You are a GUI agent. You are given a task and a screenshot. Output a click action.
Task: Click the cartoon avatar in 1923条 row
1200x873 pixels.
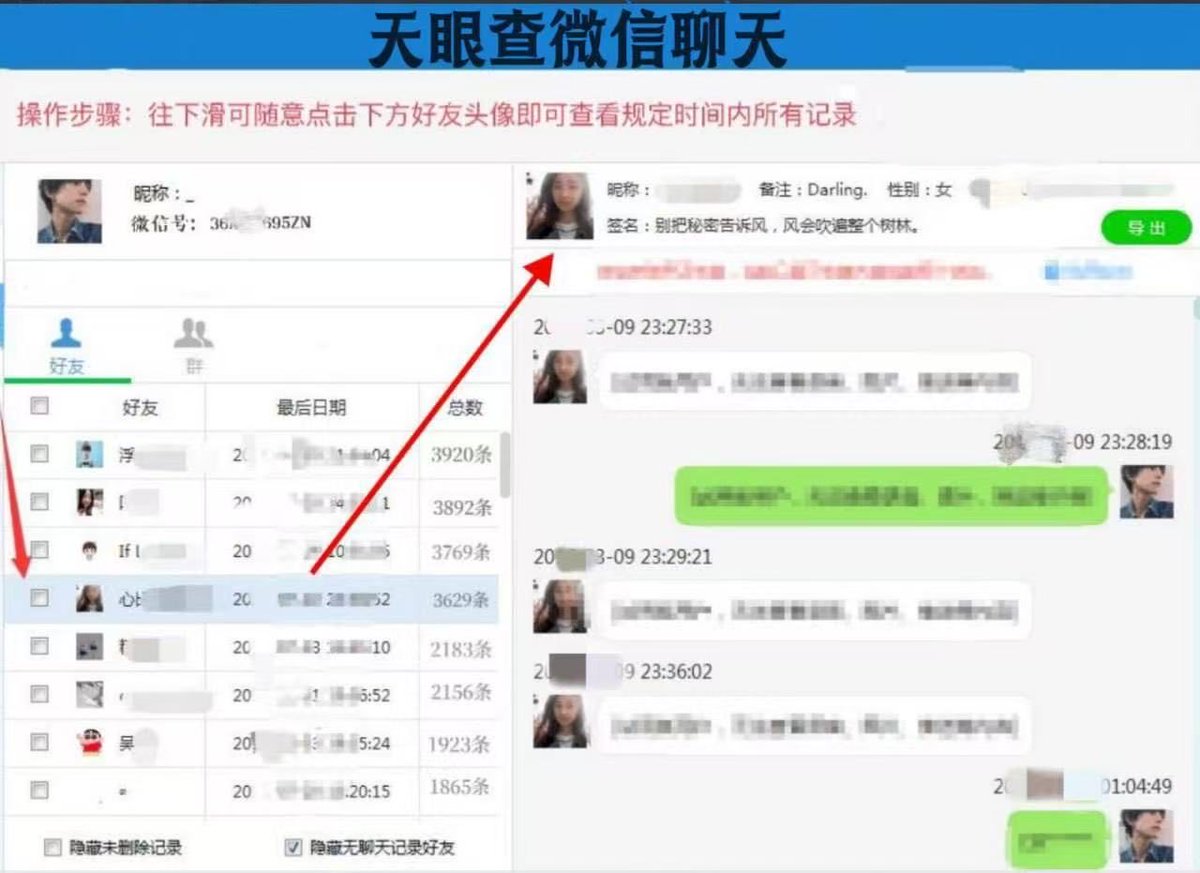tap(90, 742)
